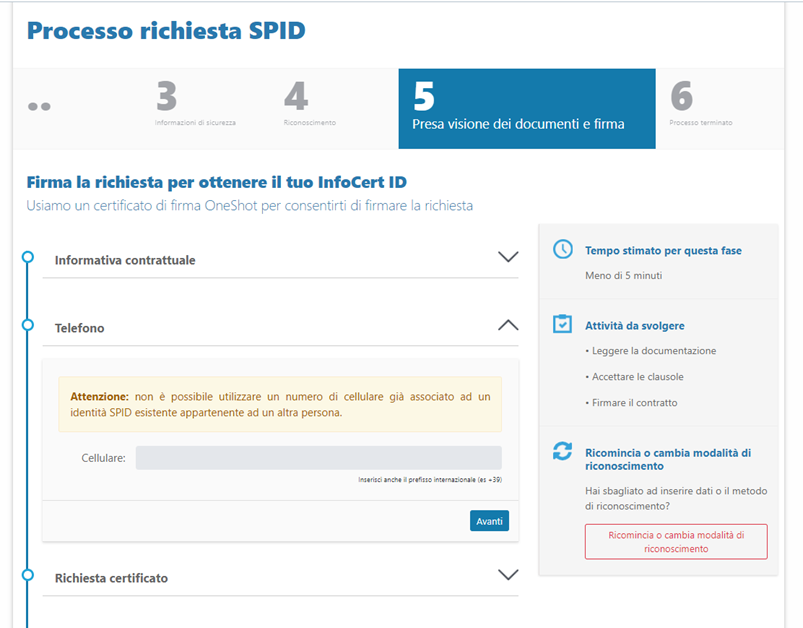Viewport: 803px width, 628px height.
Task: Click the red Ricomincia o cambia modalità button
Action: click(x=676, y=541)
